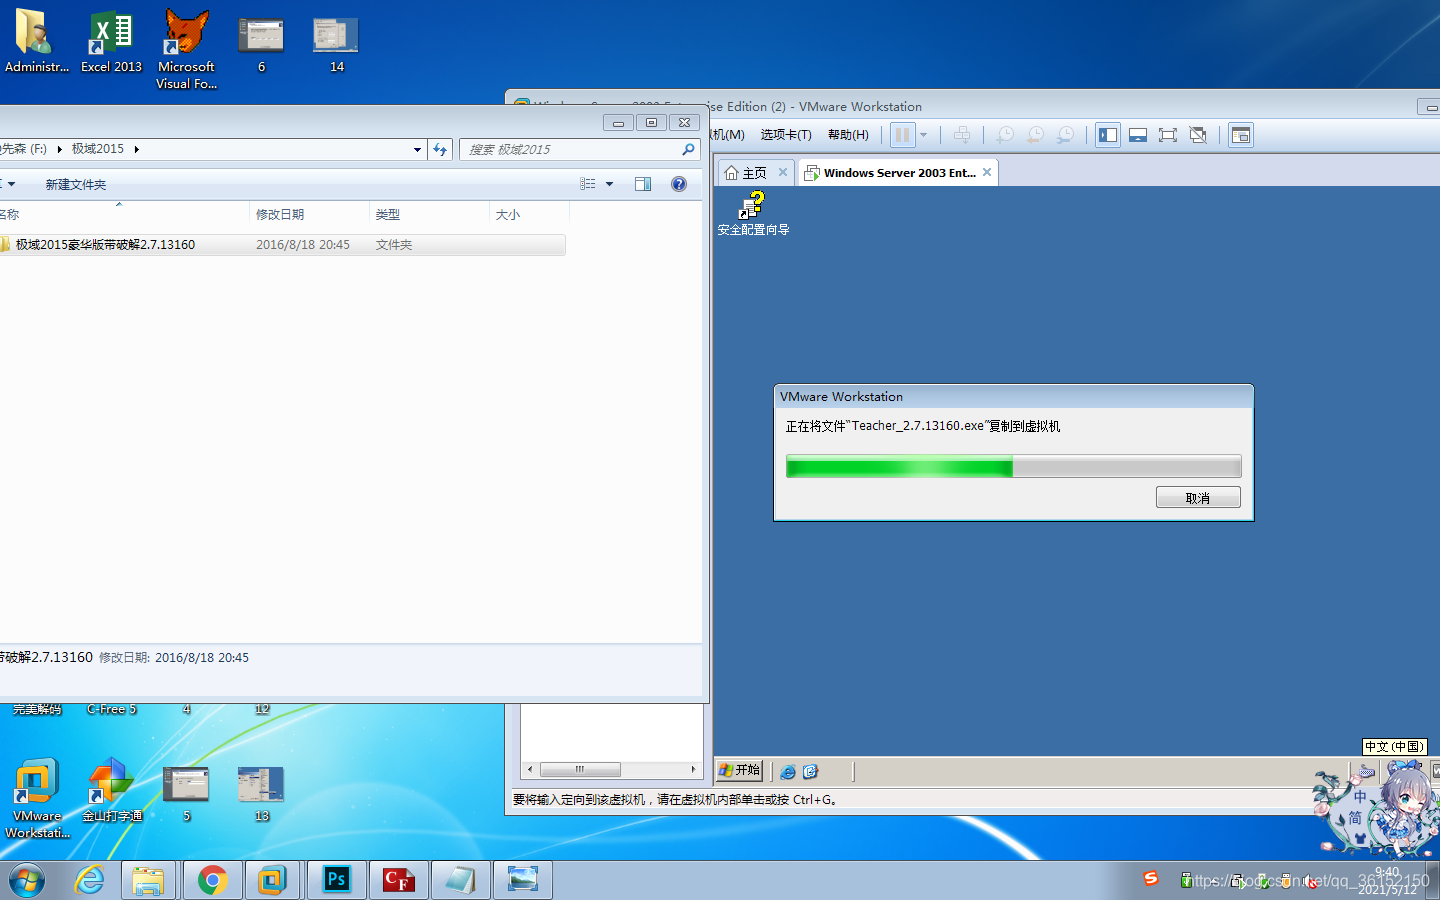Open VMware Workstation desktop shortcut
The height and width of the screenshot is (900, 1440).
tap(37, 798)
